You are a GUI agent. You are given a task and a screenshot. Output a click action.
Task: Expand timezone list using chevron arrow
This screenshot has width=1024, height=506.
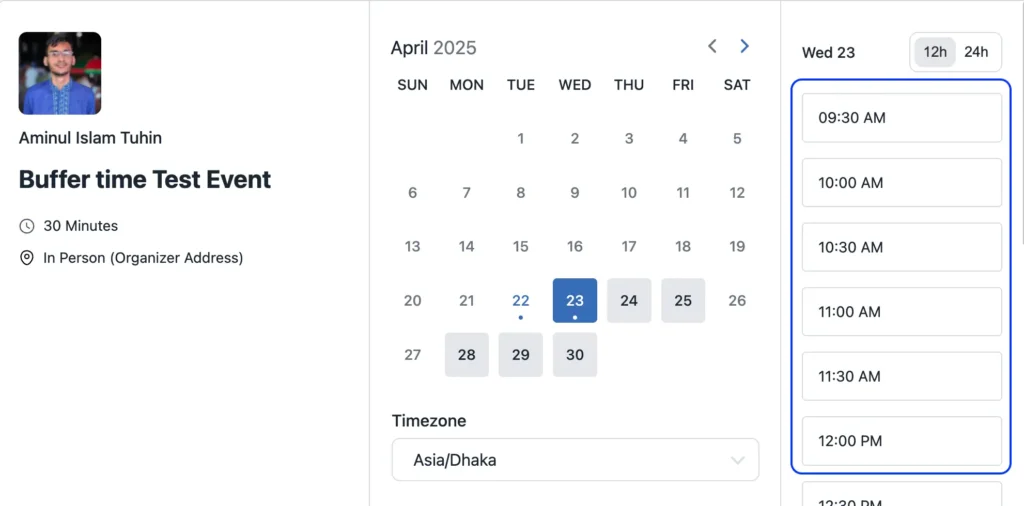[x=737, y=460]
